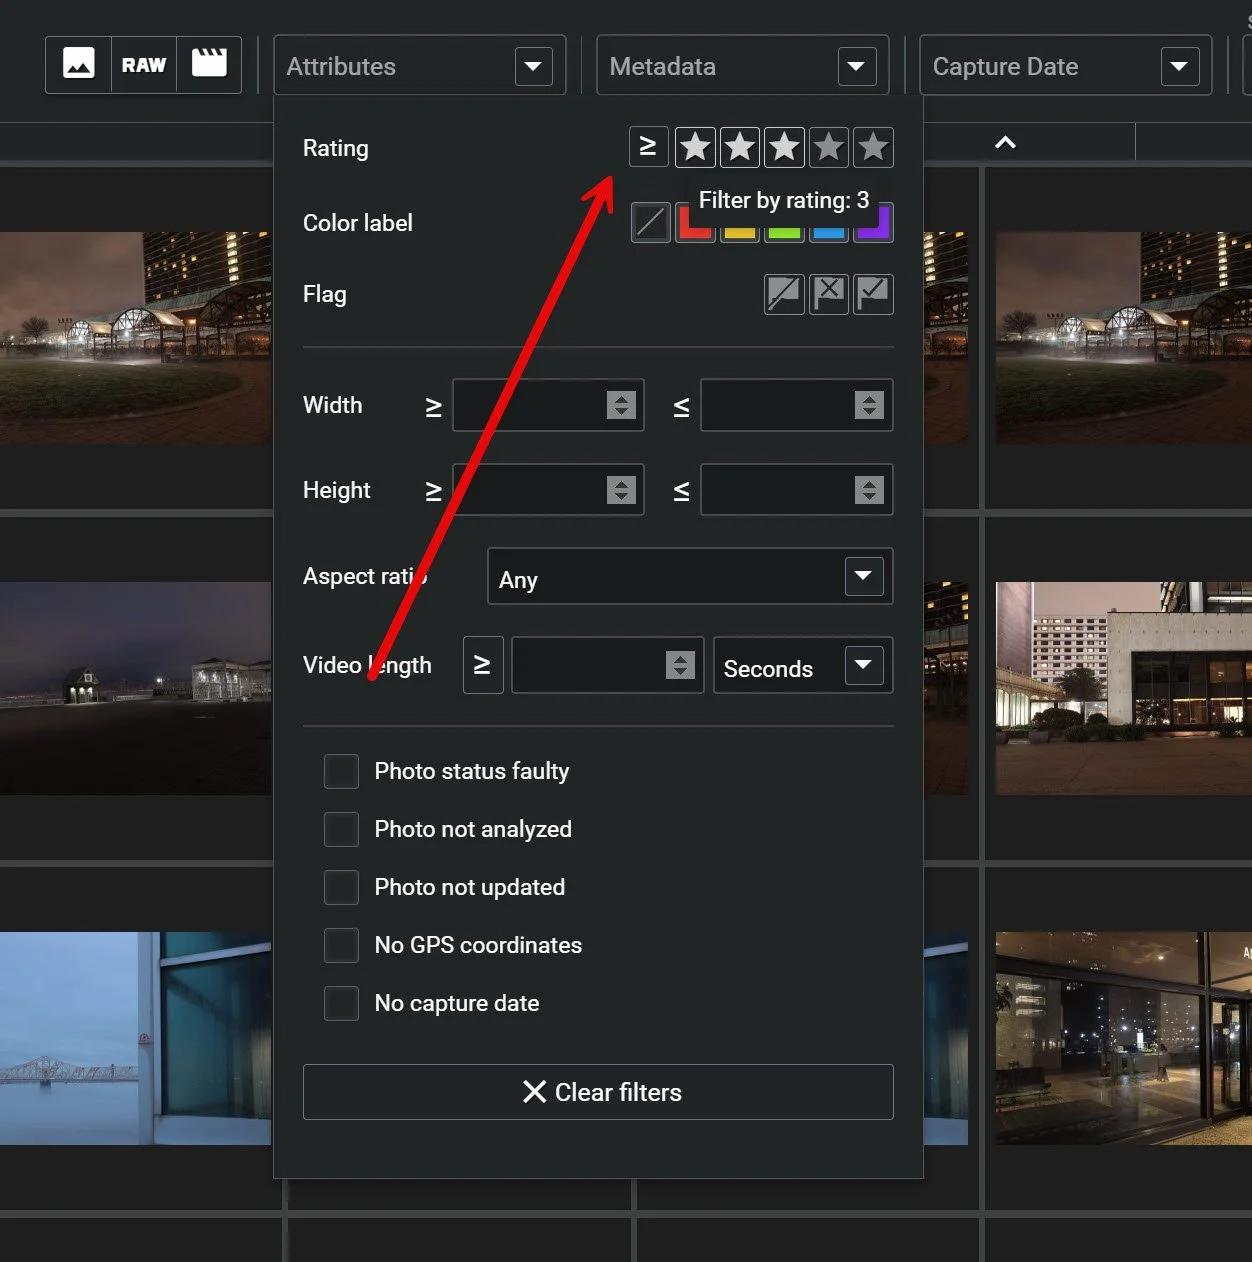Toggle the Photo not analyzed option

341,829
